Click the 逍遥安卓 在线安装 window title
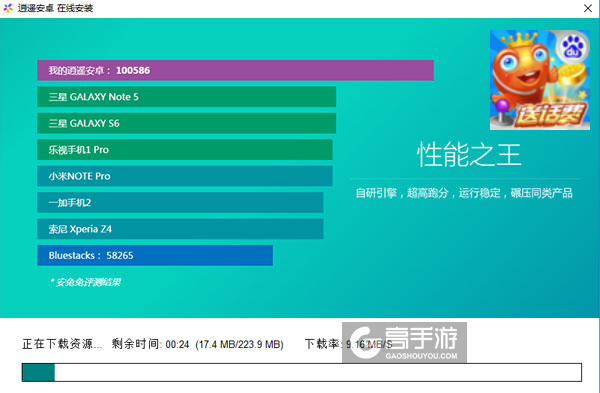 55,8
